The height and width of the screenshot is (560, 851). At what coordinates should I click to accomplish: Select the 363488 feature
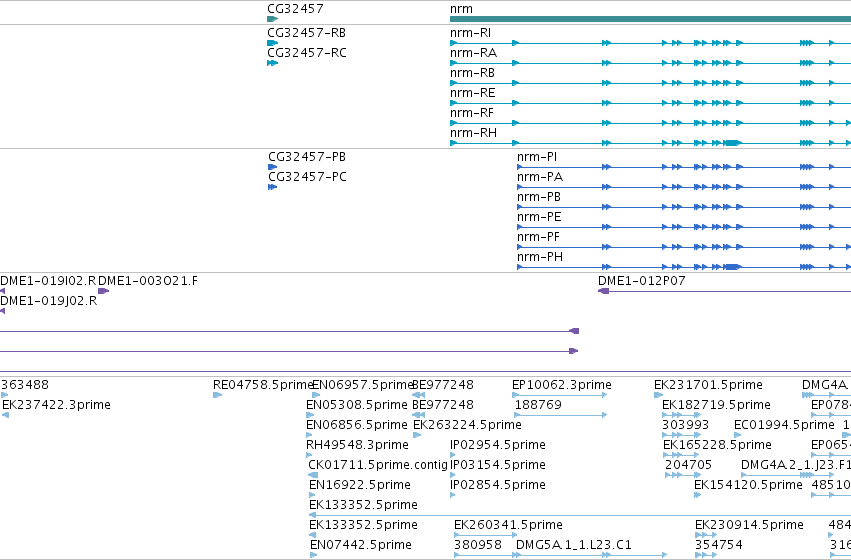(25, 385)
